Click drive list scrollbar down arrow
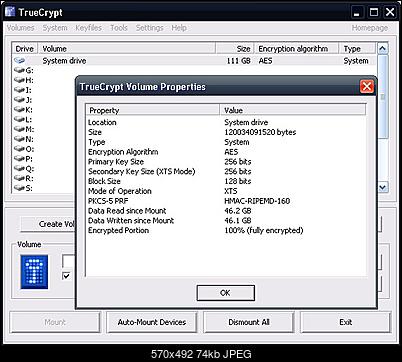Viewport: 402px width, 362px height. tap(383, 188)
